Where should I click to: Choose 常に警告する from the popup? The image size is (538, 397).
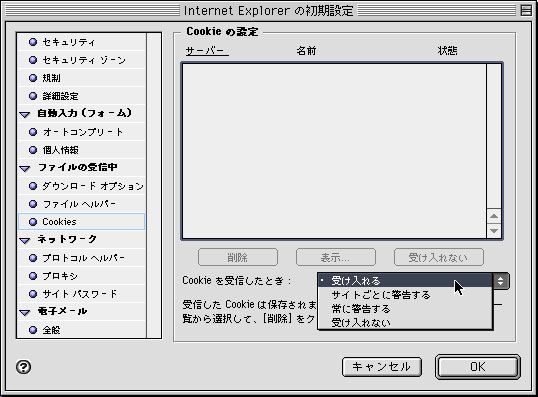[406, 309]
